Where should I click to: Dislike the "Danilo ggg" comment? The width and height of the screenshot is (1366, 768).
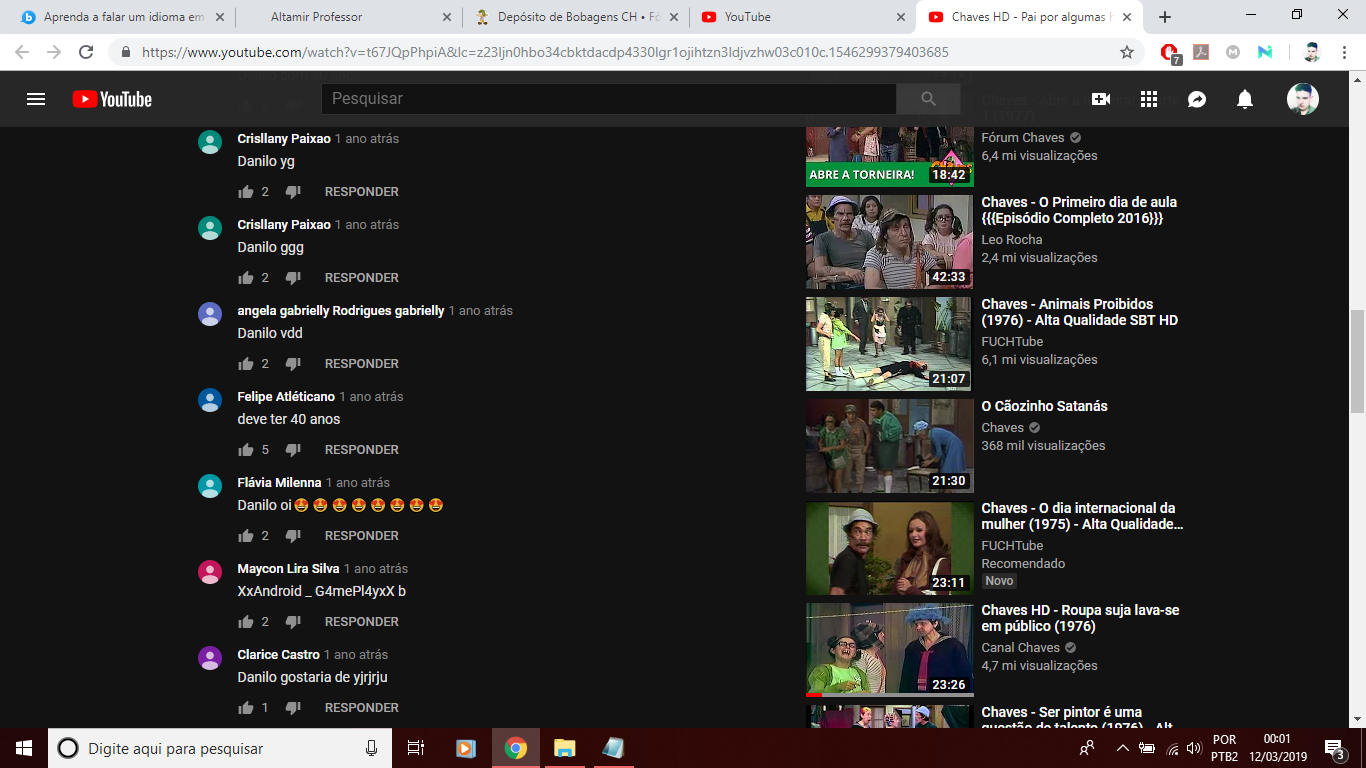click(293, 278)
